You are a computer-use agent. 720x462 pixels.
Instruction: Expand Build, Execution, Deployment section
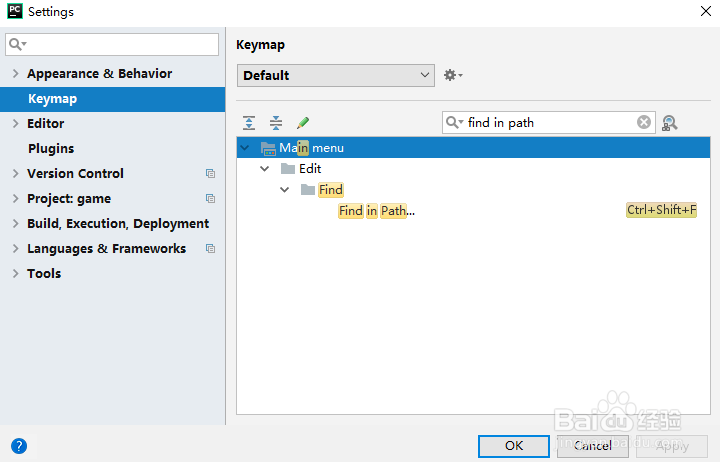(x=16, y=223)
